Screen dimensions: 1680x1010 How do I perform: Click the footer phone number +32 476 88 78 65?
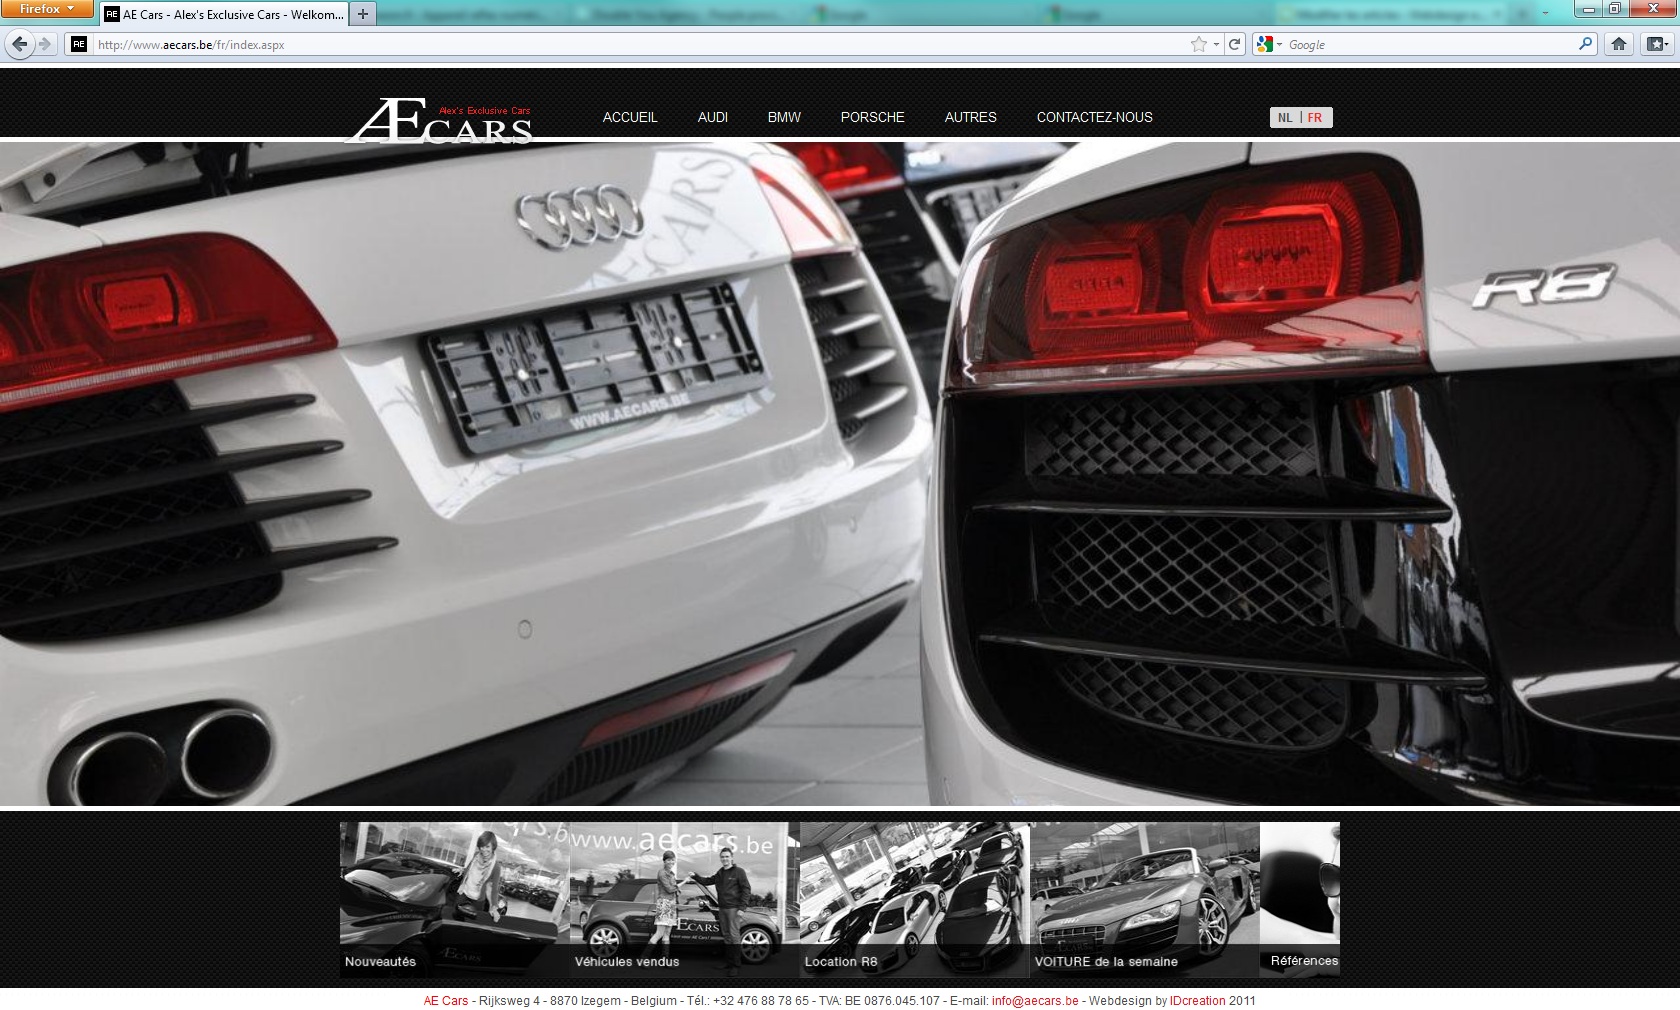click(761, 1001)
